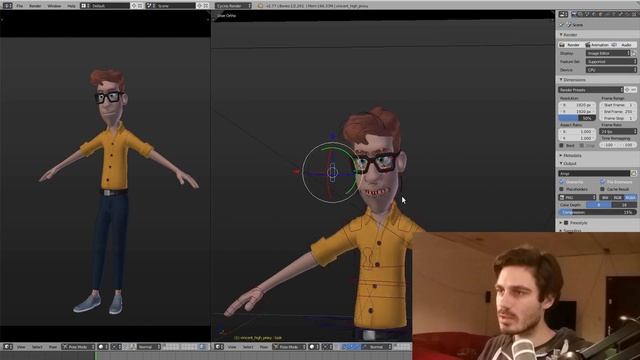Toggle the Overwrite checkbox
The height and width of the screenshot is (360, 640).
(562, 182)
